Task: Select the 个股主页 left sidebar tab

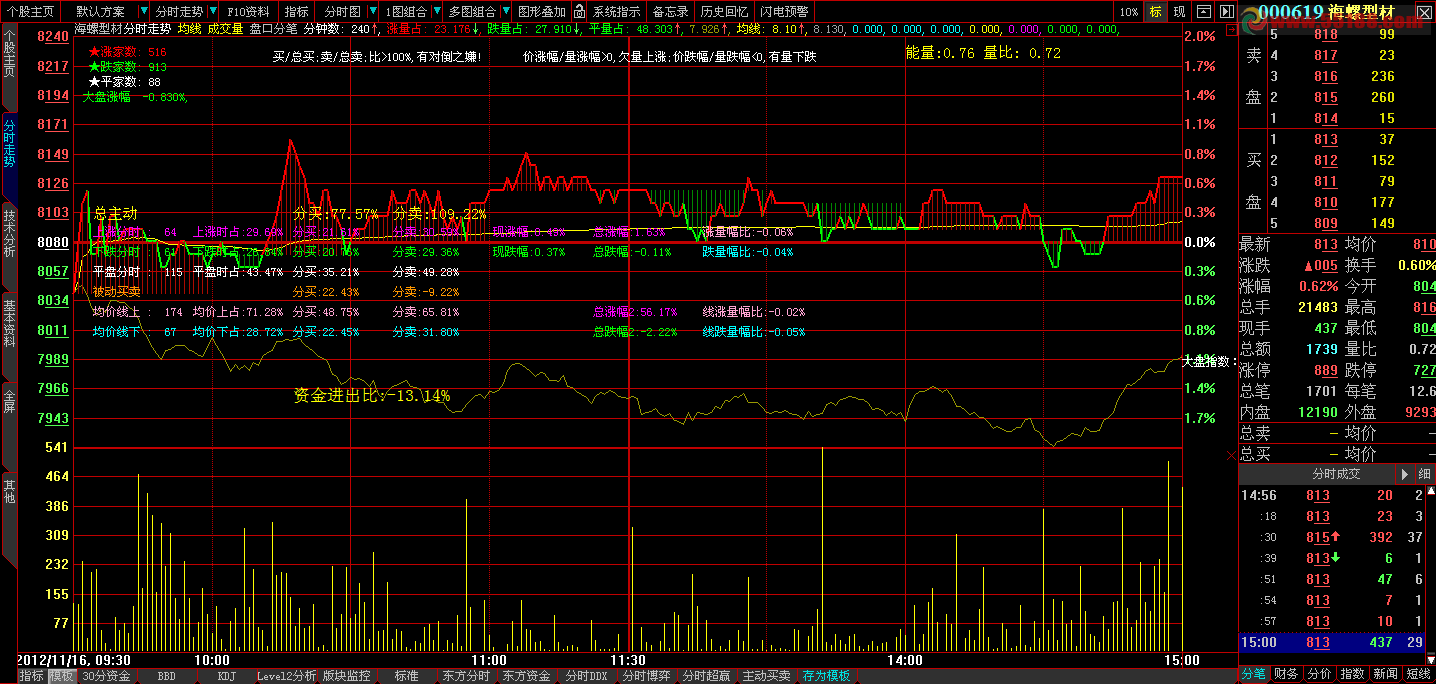Action: click(x=9, y=66)
